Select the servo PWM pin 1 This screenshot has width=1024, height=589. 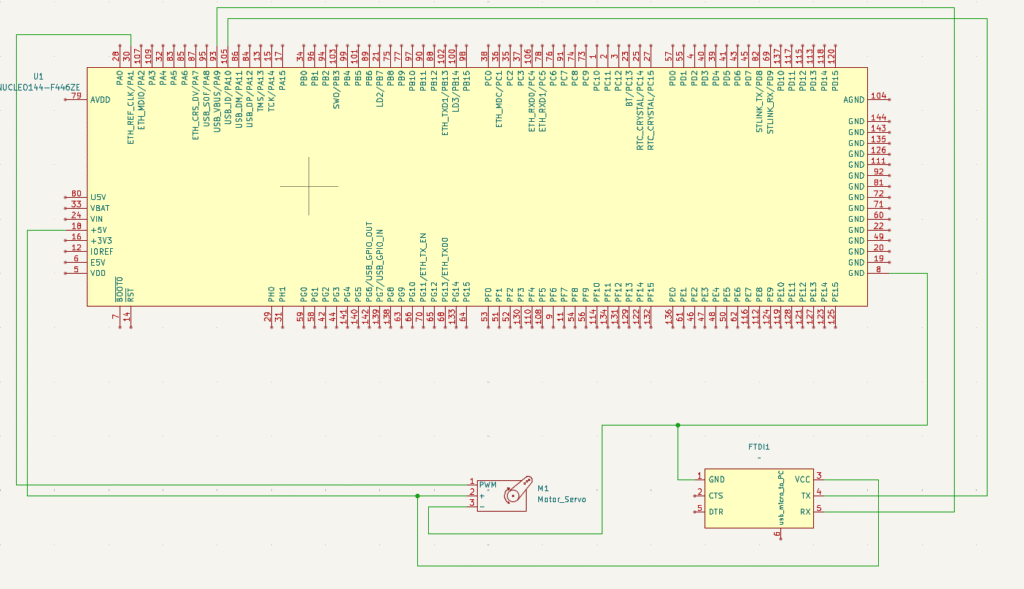[x=472, y=484]
